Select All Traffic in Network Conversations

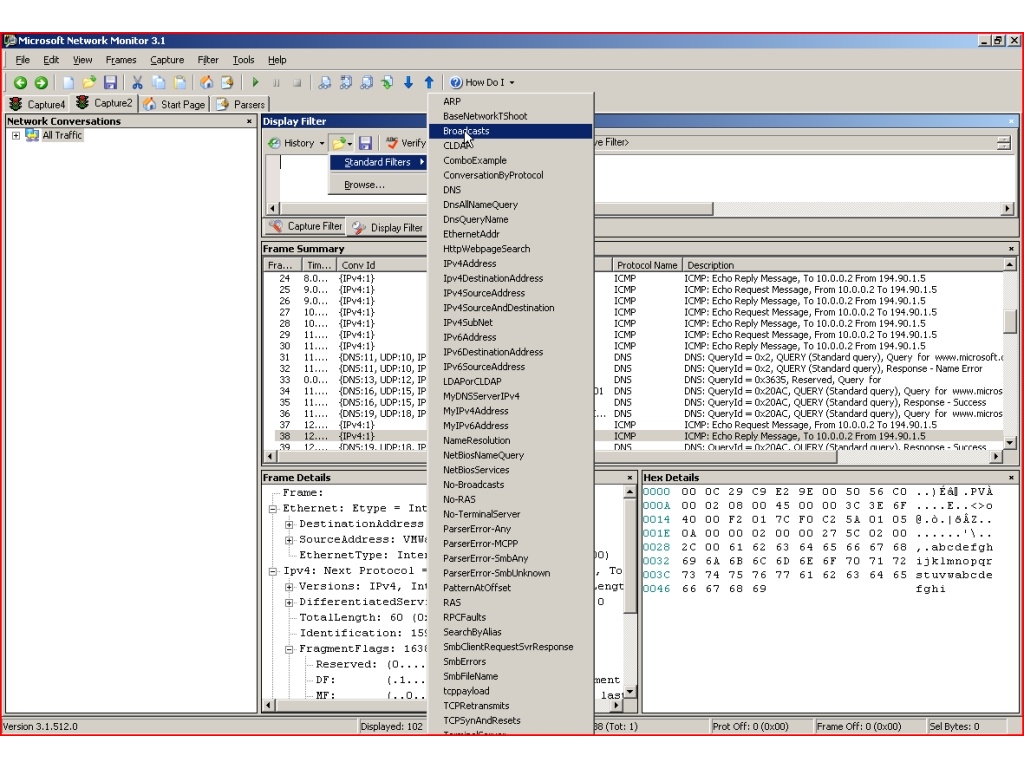pos(62,135)
